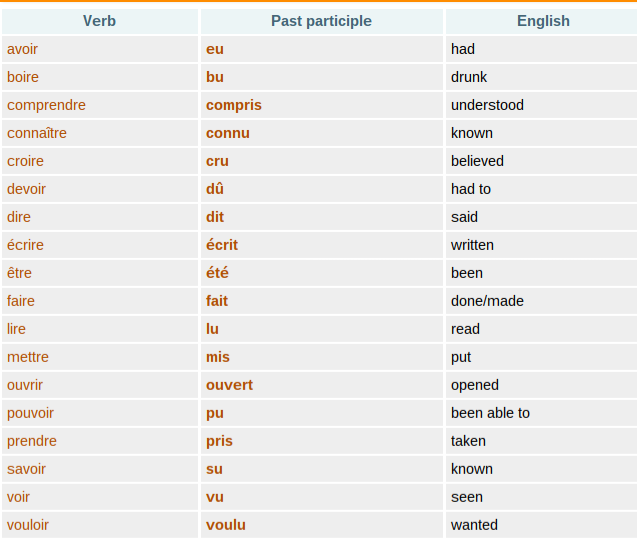Click the 'devoir' verb link
637x542 pixels.
point(26,189)
